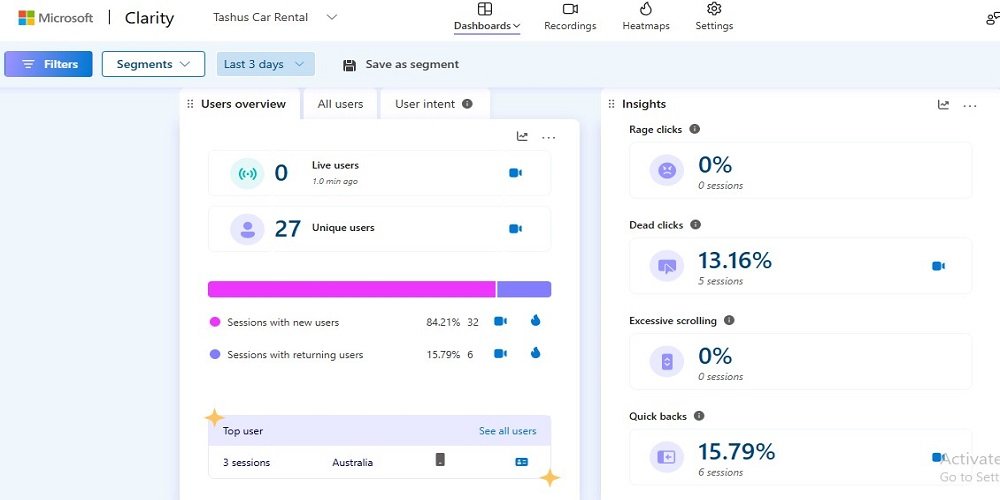This screenshot has height=500, width=1000.
Task: Click the trend chart icon in Users overview
Action: 522,137
